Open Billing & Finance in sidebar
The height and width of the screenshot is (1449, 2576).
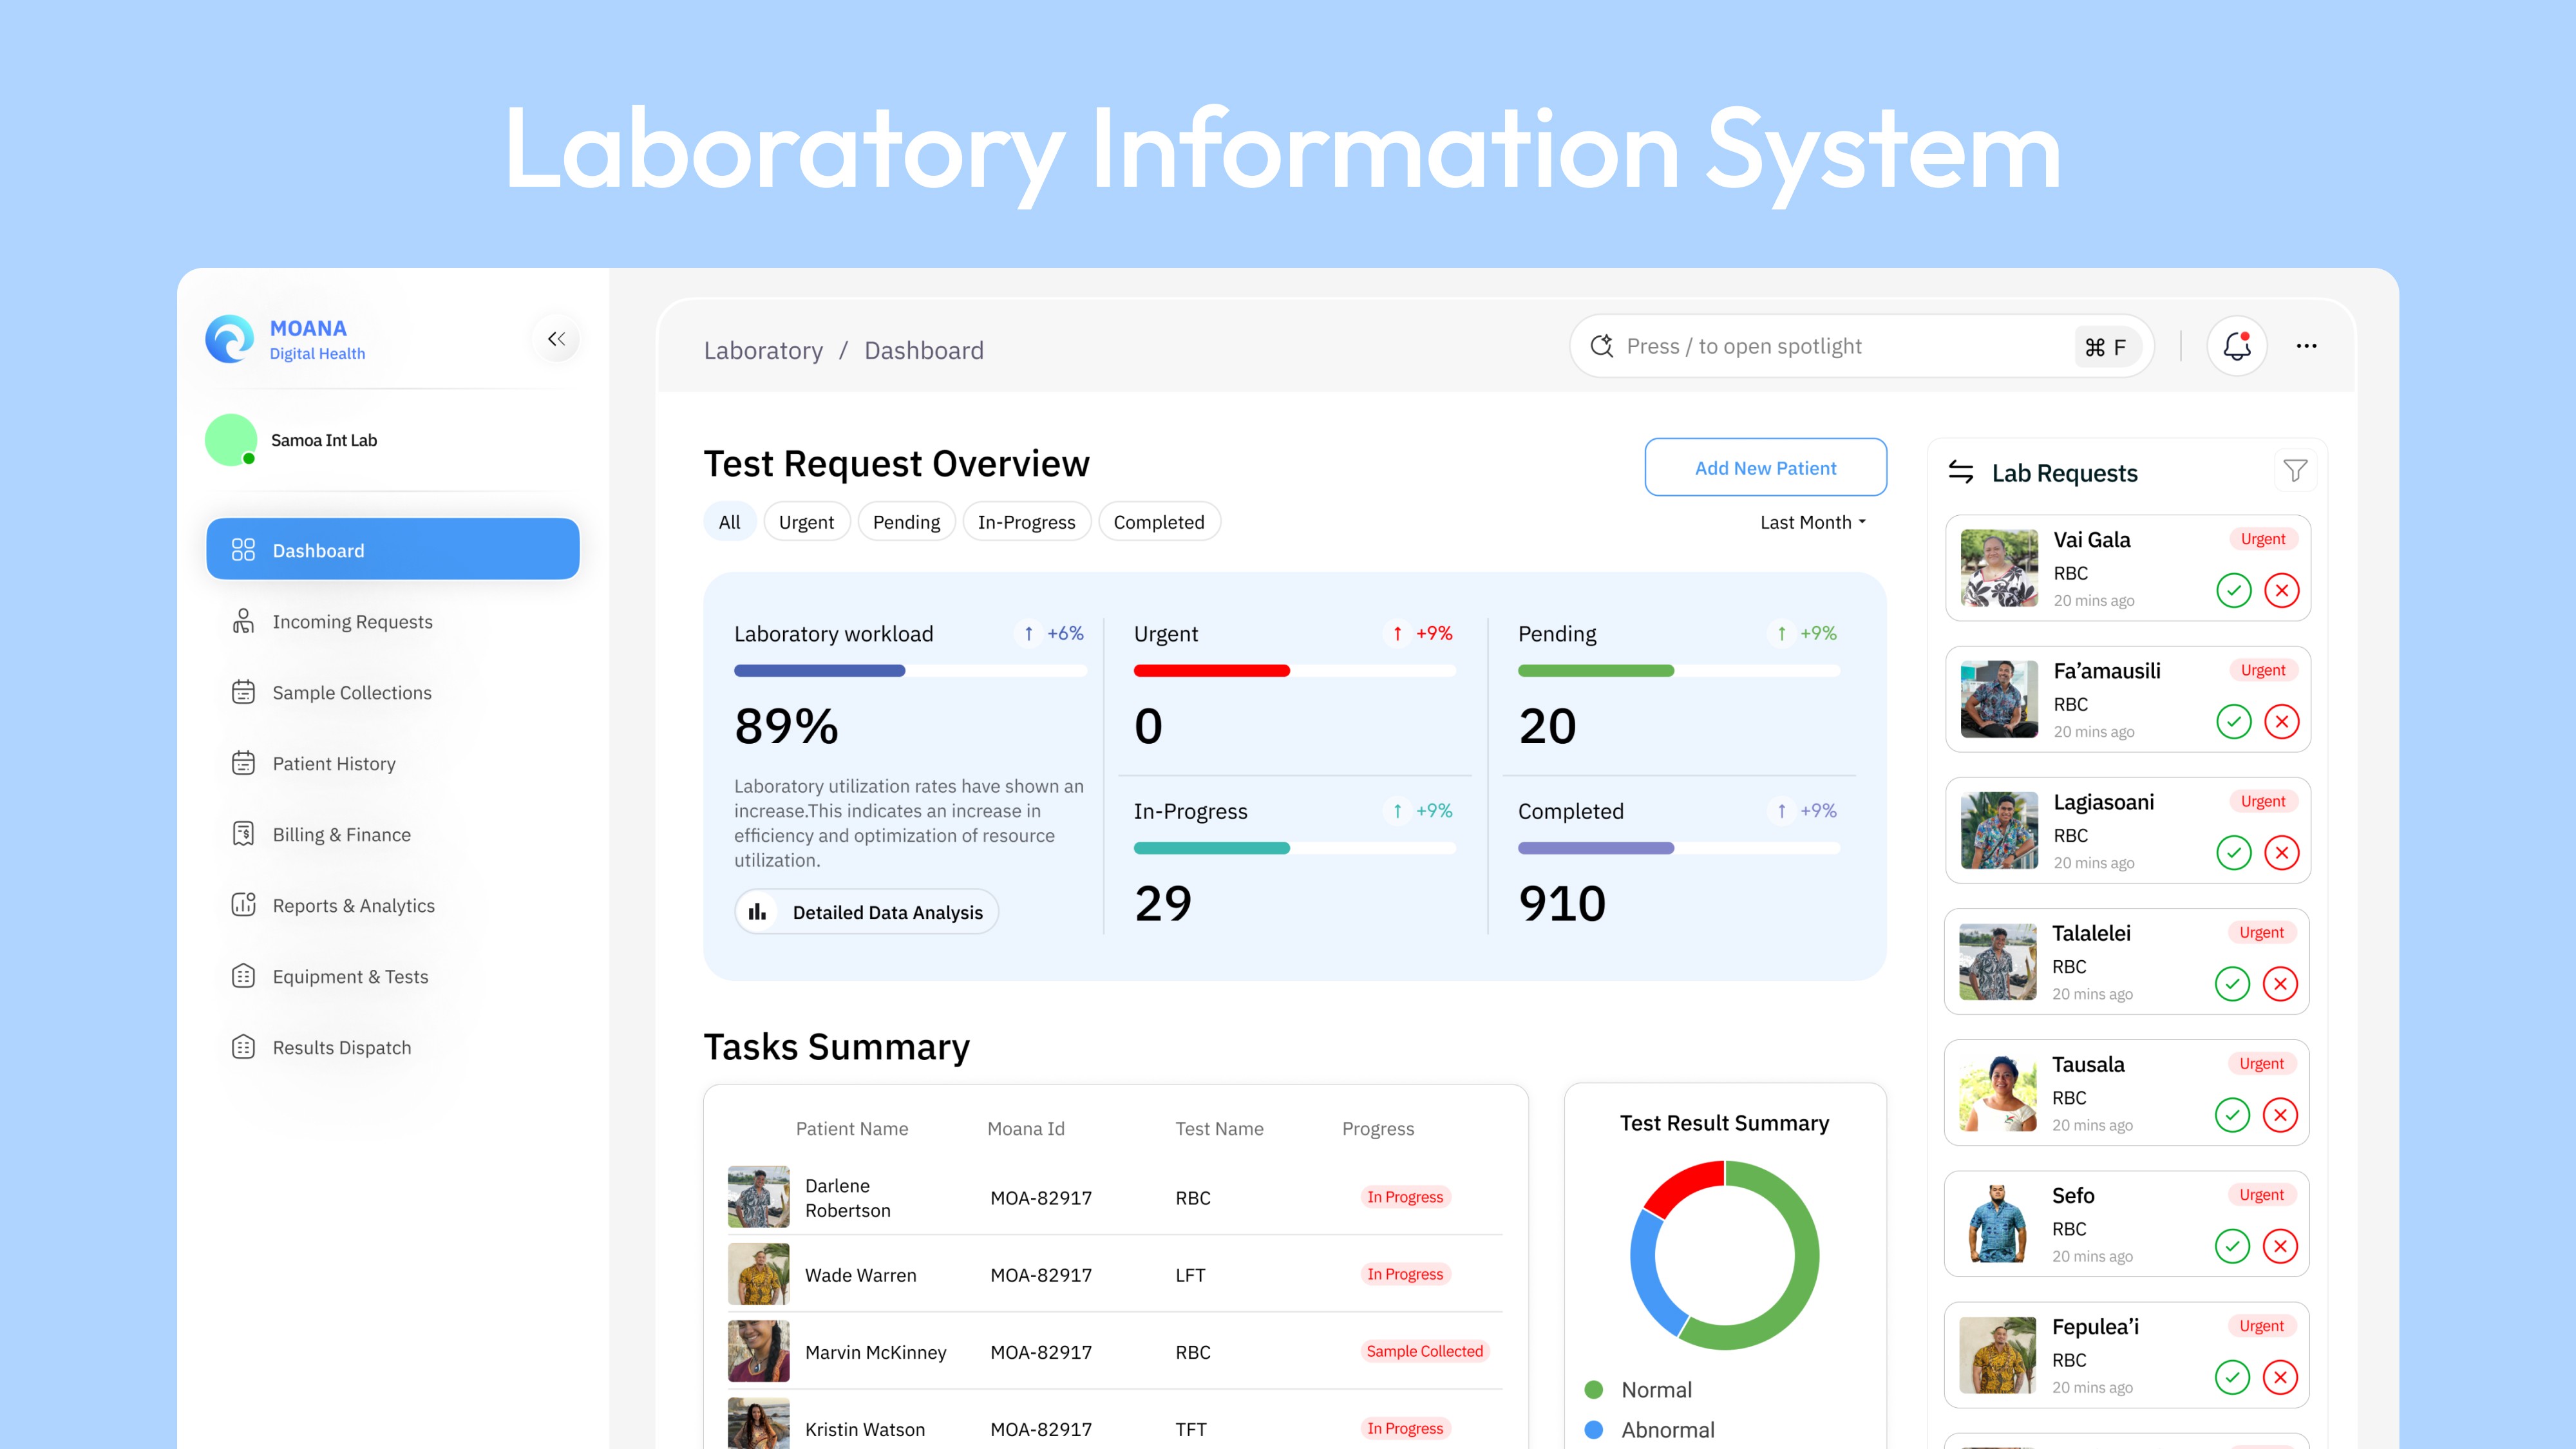tap(341, 834)
